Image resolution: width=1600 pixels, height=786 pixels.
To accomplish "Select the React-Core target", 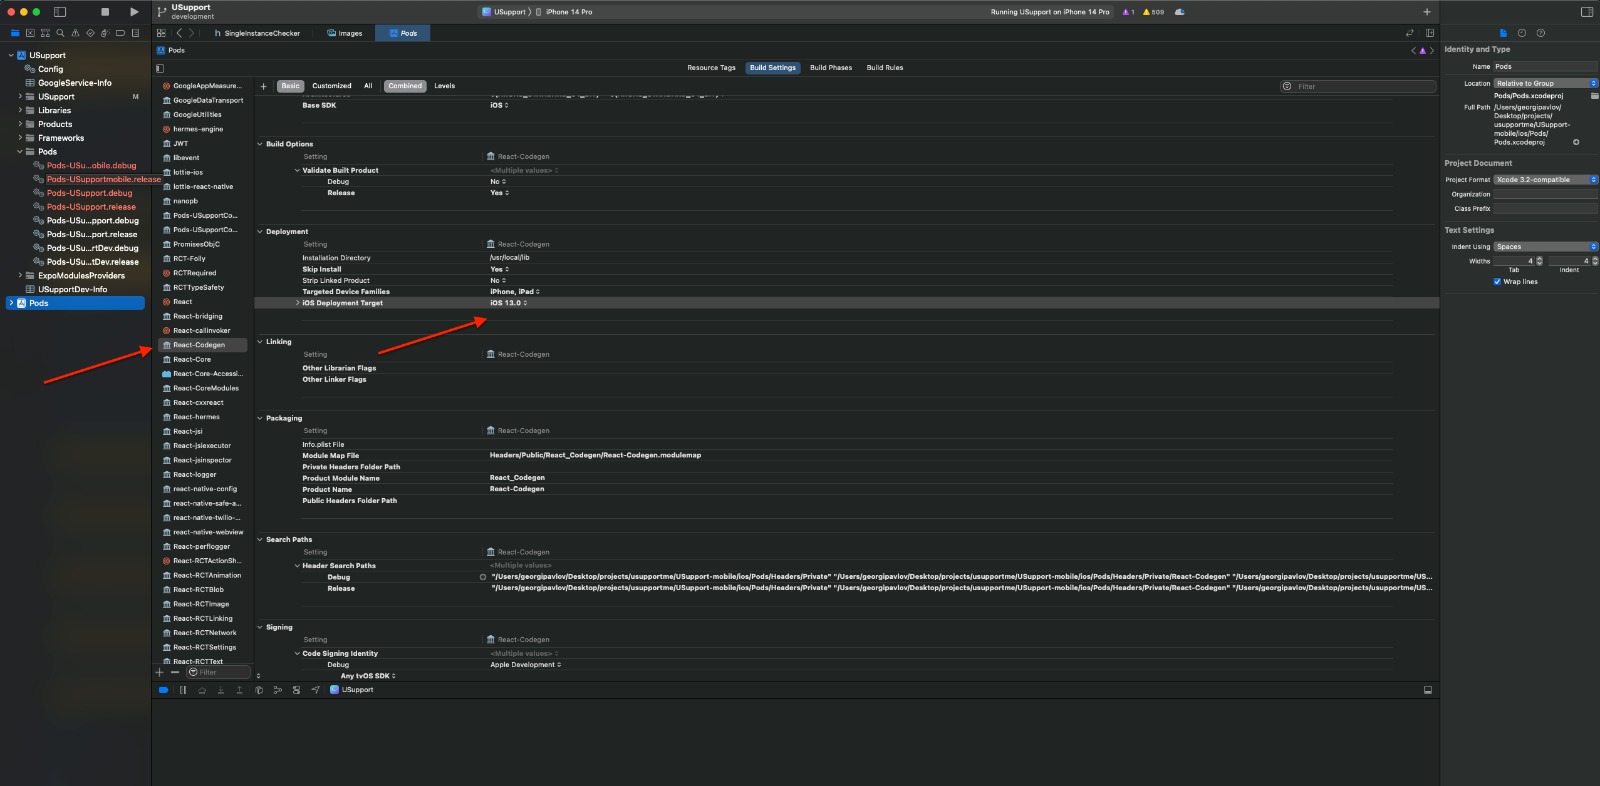I will tap(192, 359).
